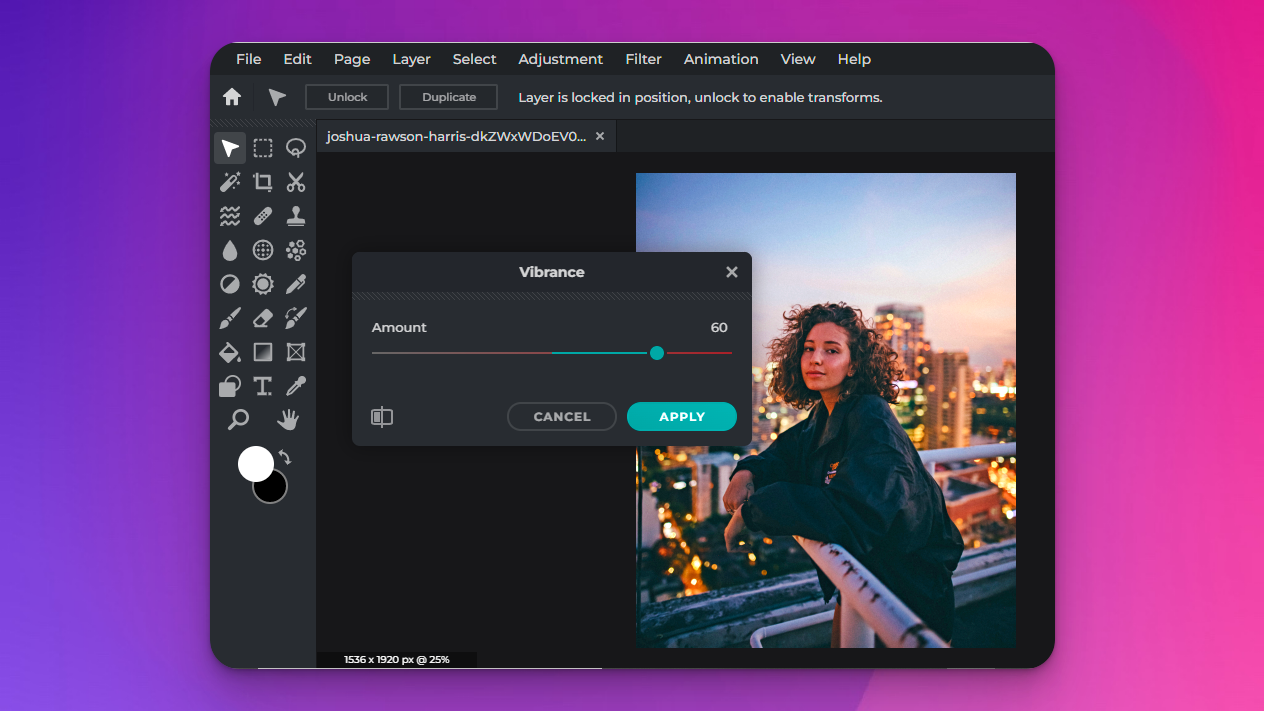
Task: Swap foreground and background colors
Action: pyautogui.click(x=285, y=457)
